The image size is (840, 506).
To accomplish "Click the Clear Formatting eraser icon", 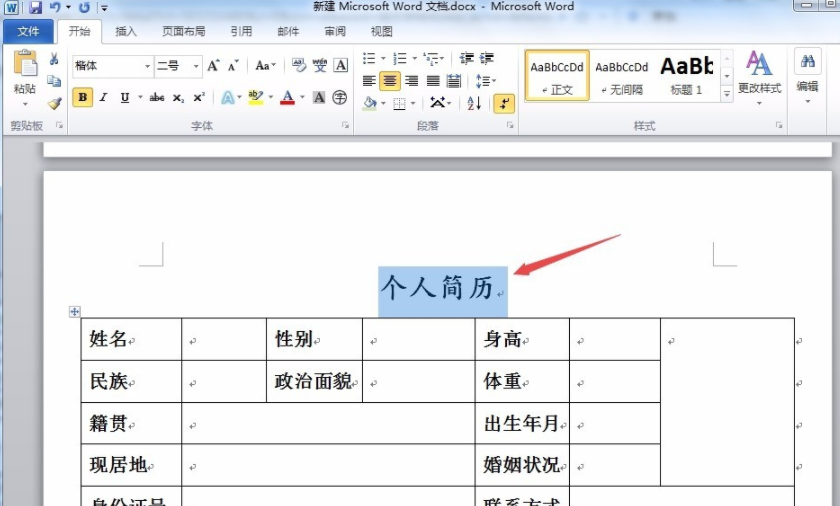I will pyautogui.click(x=299, y=66).
